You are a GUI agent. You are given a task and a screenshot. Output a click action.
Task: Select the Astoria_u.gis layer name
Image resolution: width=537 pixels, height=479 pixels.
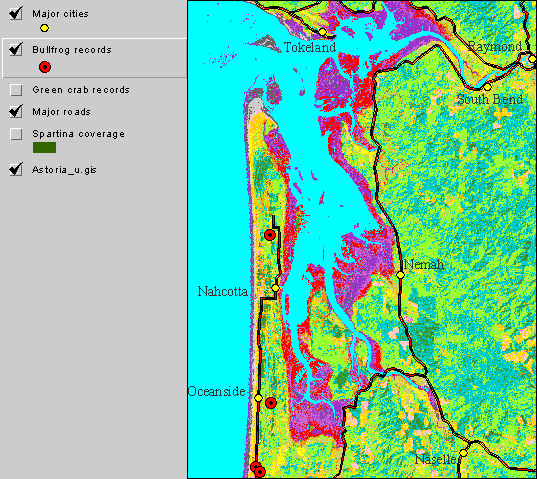coord(64,170)
